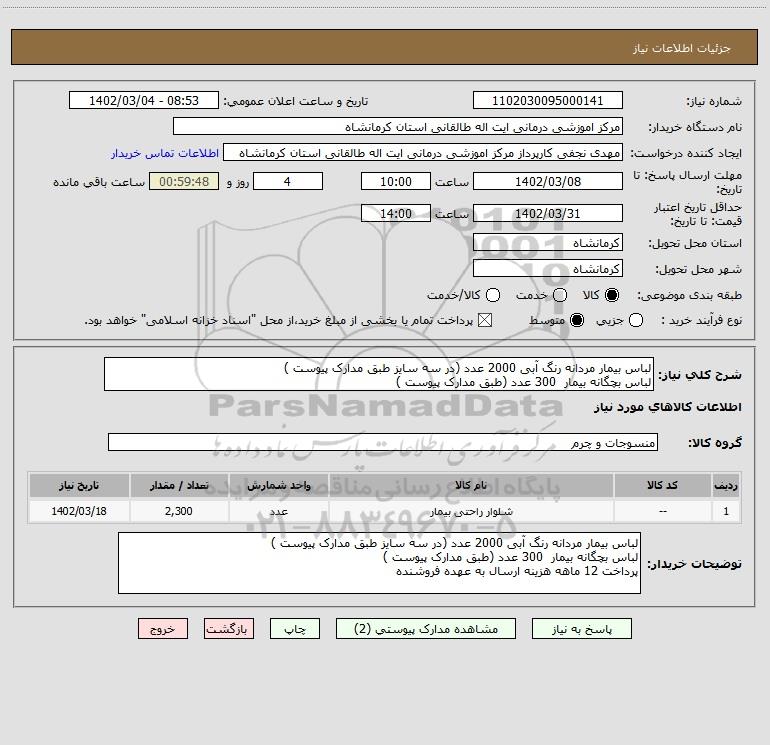Screen dimensions: 770x745
Task: Click the validity hour field 14:00
Action: pos(396,213)
